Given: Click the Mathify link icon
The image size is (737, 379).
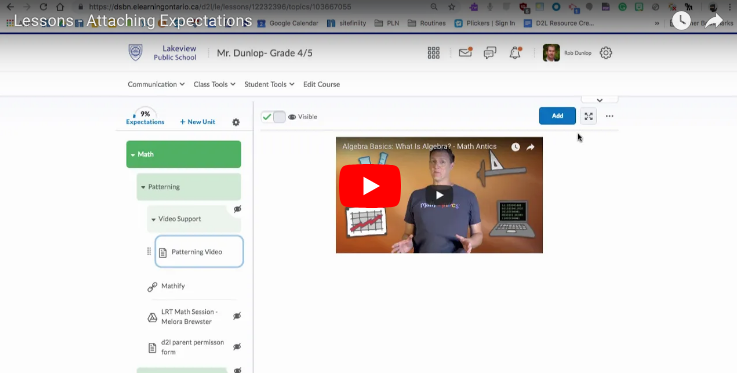Looking at the screenshot, I should coord(152,286).
